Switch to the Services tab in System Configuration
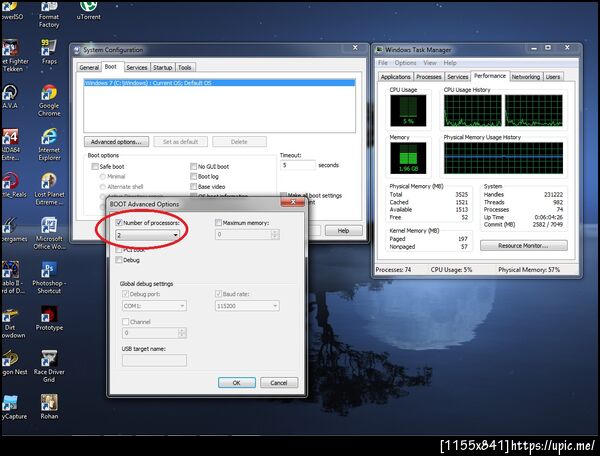Image resolution: width=600 pixels, height=456 pixels. tap(137, 67)
